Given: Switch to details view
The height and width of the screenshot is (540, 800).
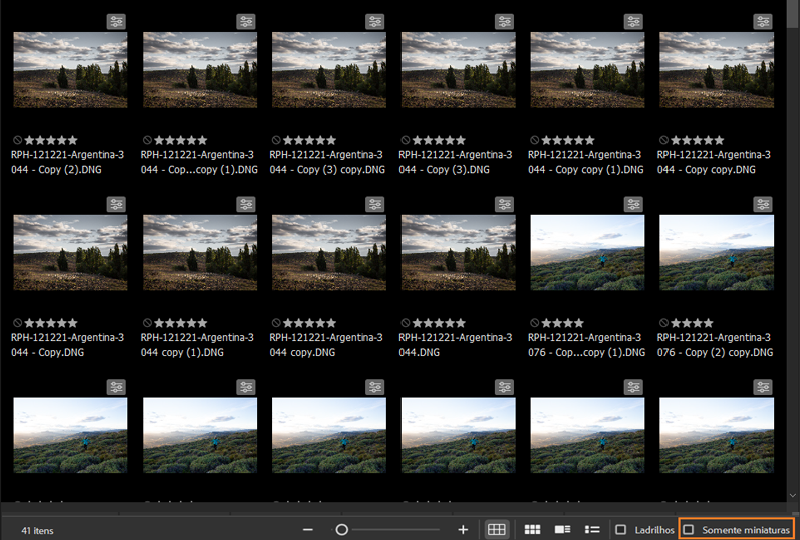Looking at the screenshot, I should click(x=562, y=530).
